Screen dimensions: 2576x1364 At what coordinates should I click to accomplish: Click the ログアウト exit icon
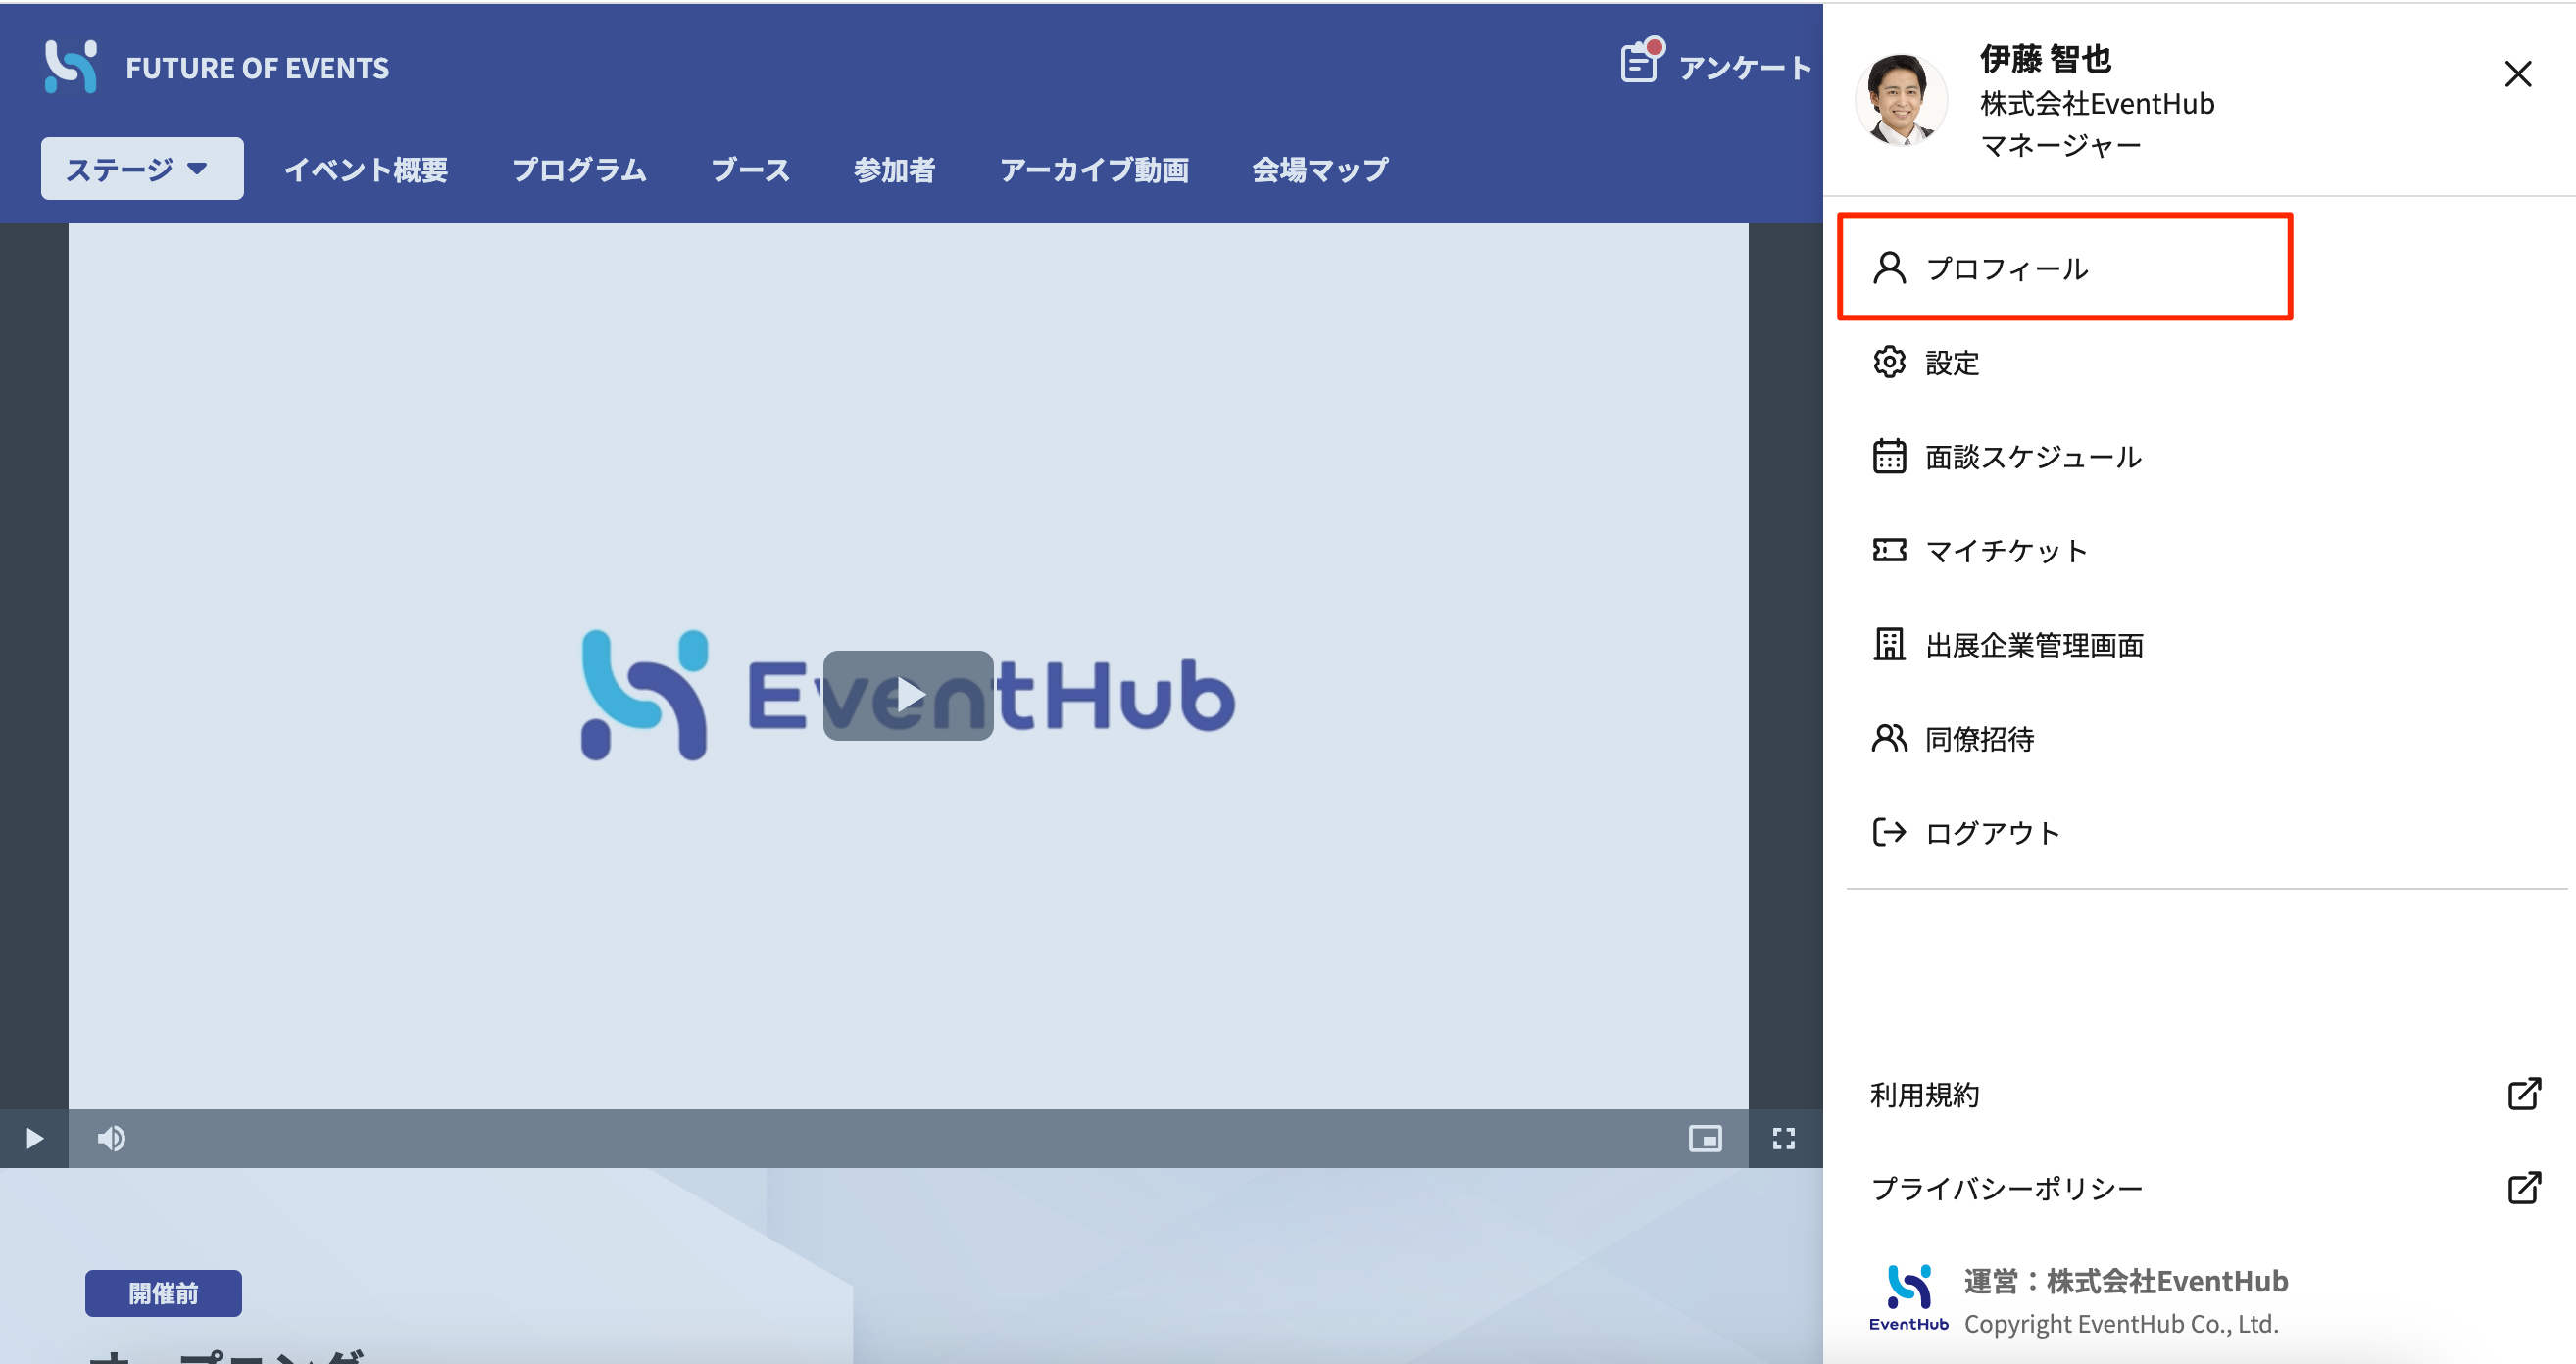(1888, 832)
